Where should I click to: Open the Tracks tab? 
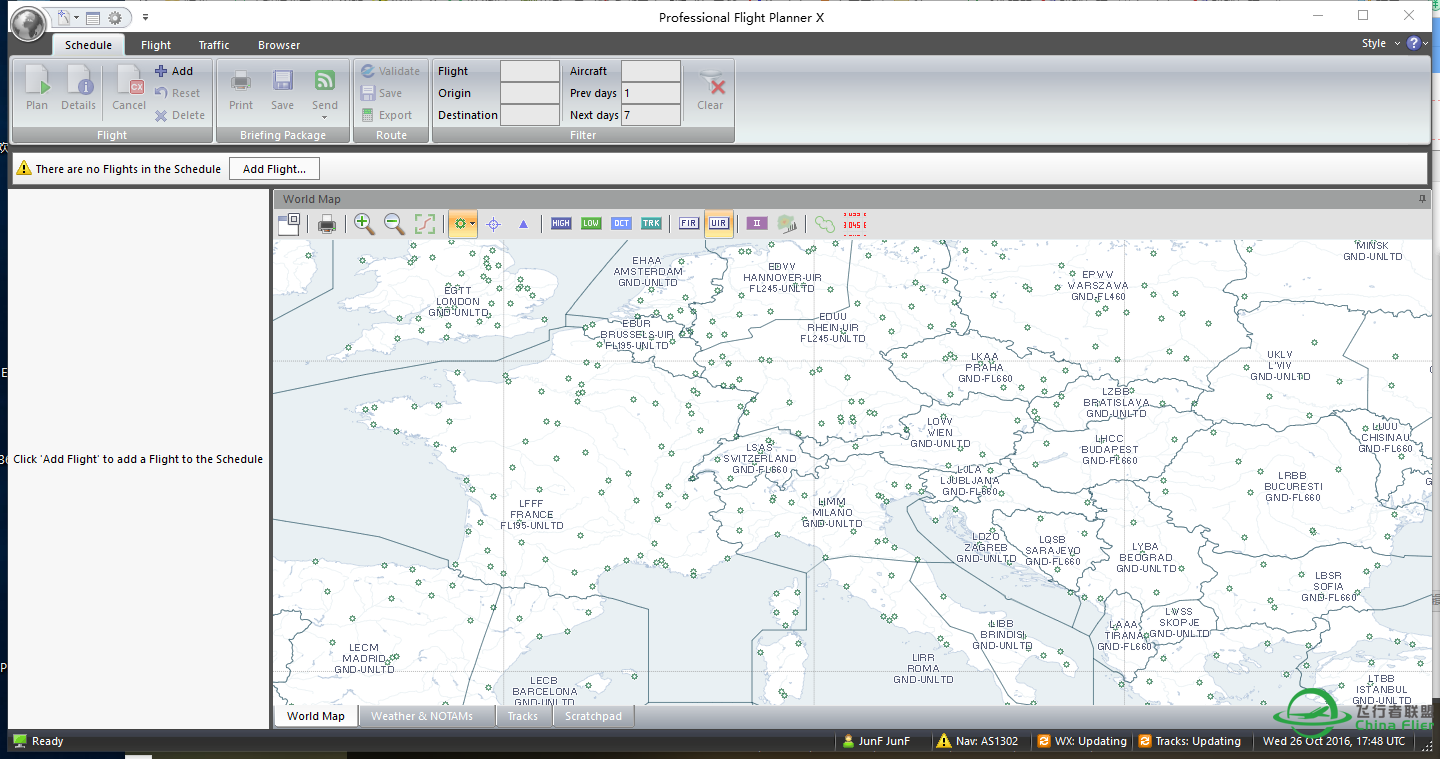[523, 716]
